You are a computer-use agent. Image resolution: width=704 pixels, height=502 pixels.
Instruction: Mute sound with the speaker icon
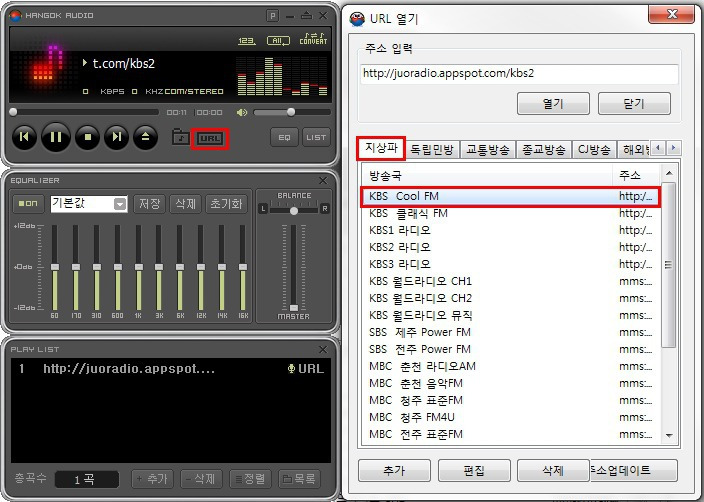[242, 112]
